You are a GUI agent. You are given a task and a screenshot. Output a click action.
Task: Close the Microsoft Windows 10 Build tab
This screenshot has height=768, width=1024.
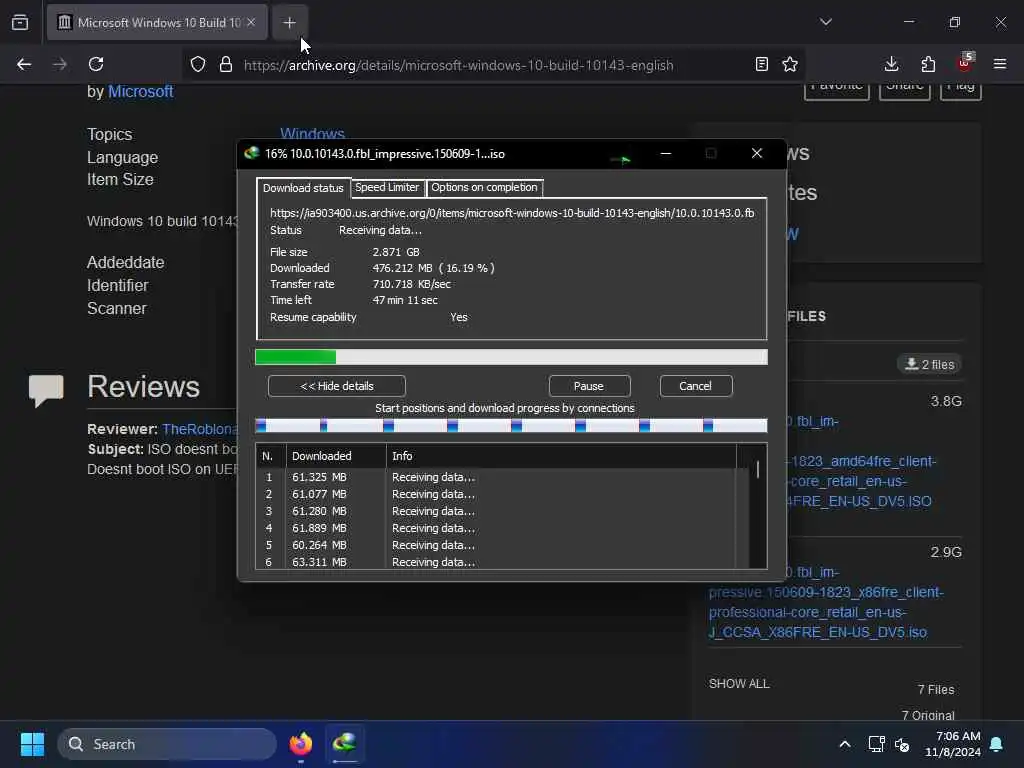[251, 22]
